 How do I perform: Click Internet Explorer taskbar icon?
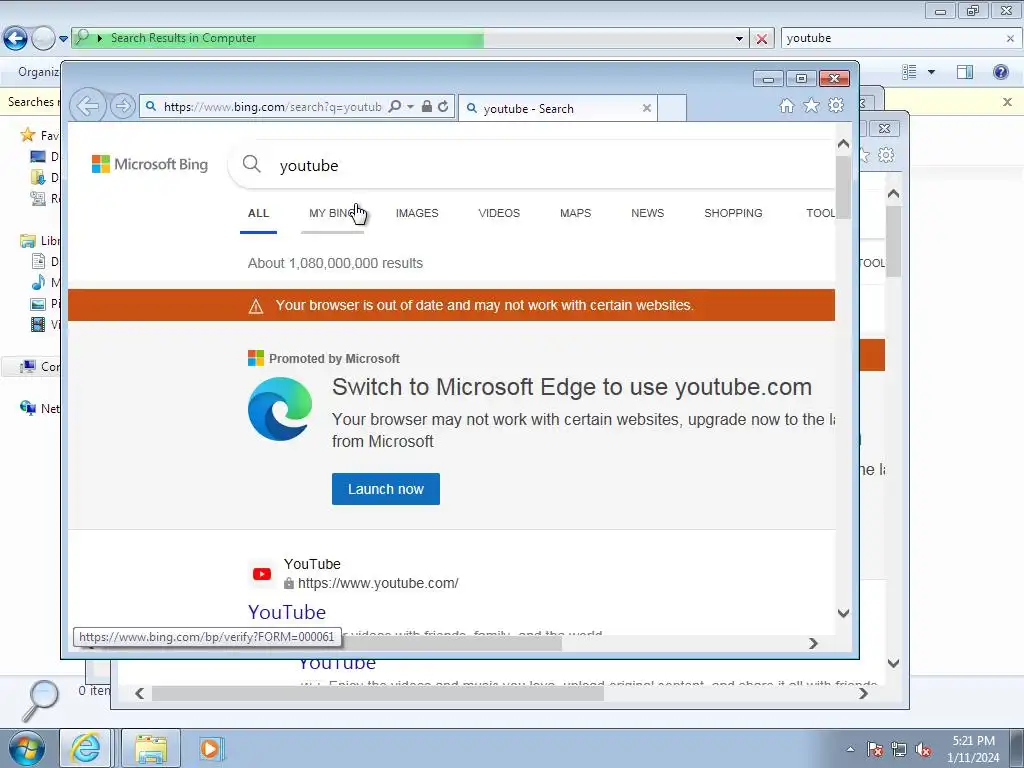point(86,748)
